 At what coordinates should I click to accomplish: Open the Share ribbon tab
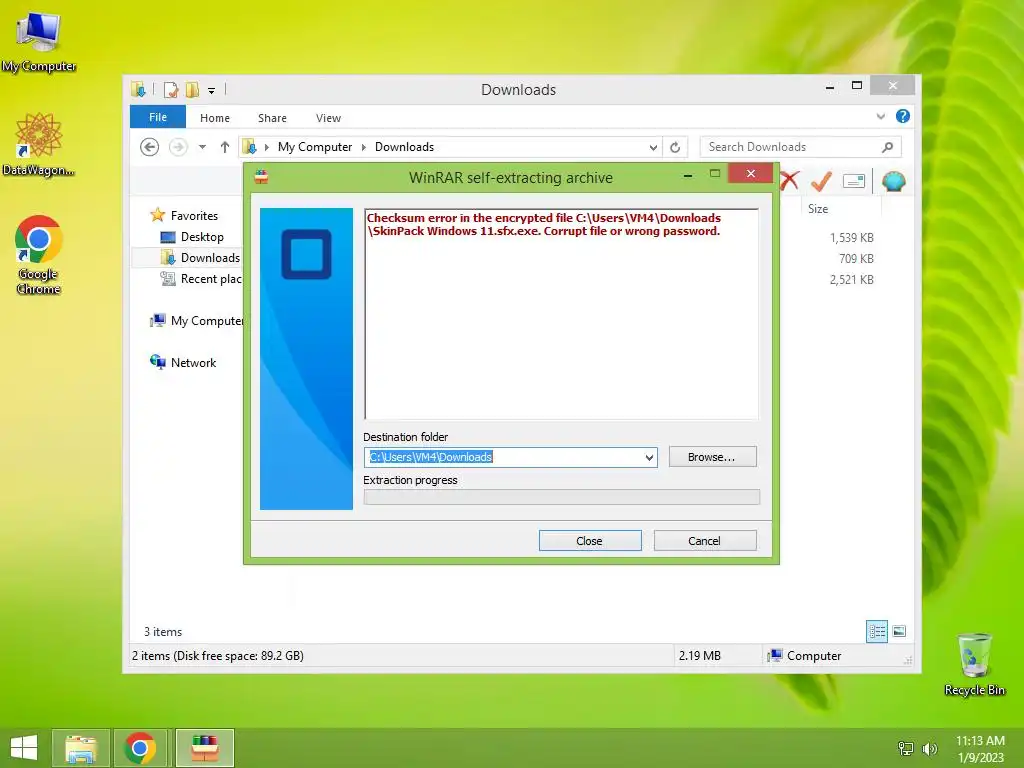coord(272,118)
